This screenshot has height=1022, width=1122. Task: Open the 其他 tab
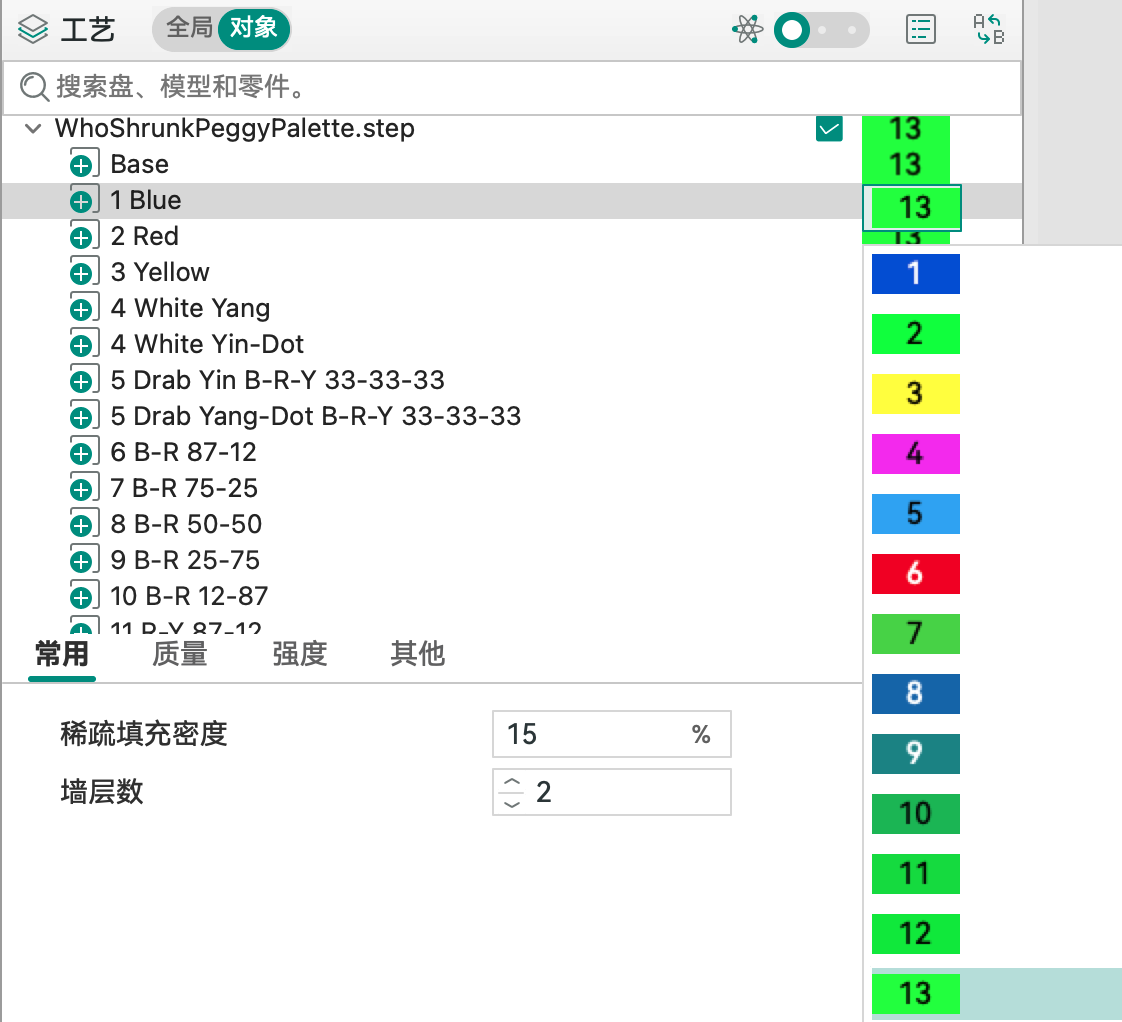point(418,654)
